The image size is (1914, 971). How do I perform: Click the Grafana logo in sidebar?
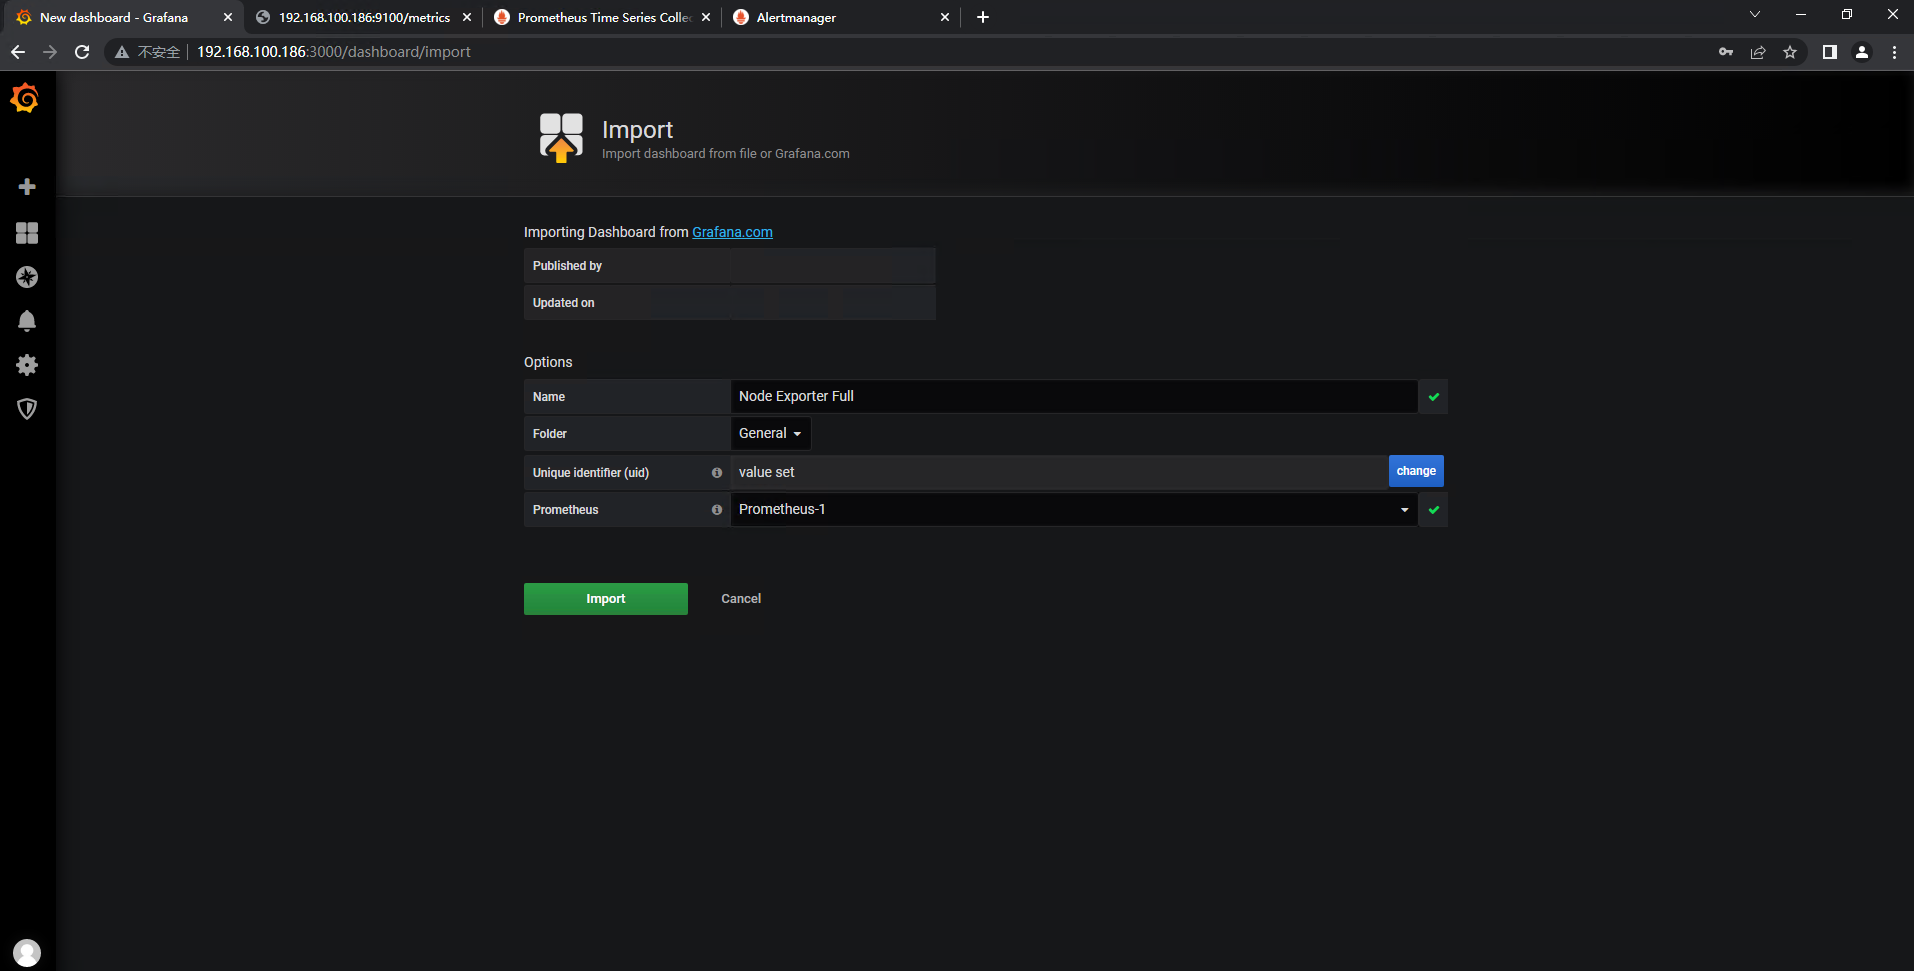pos(25,98)
